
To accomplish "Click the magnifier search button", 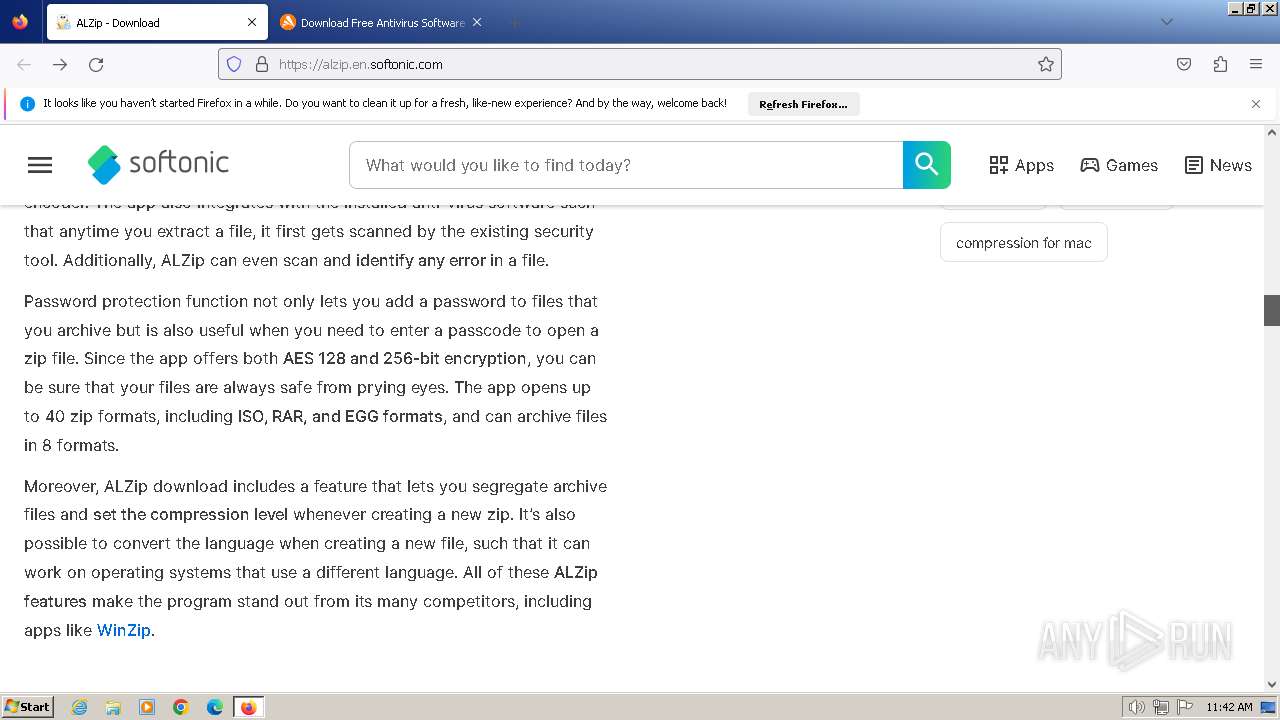I will (x=927, y=165).
